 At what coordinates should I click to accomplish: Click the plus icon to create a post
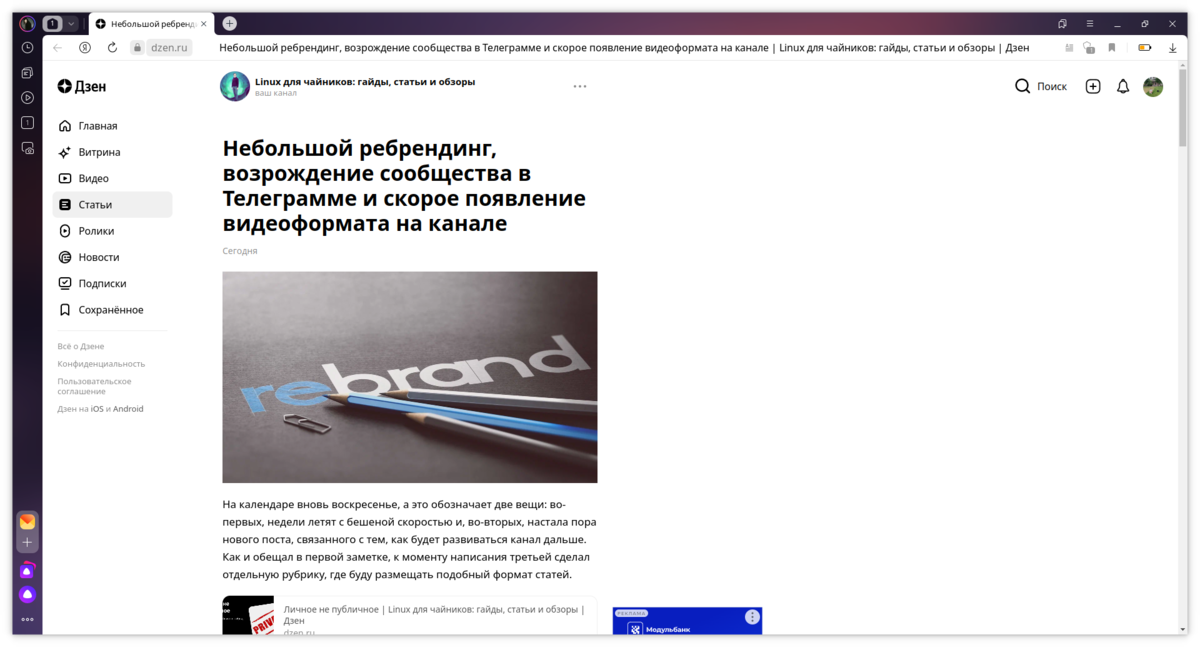tap(1092, 86)
